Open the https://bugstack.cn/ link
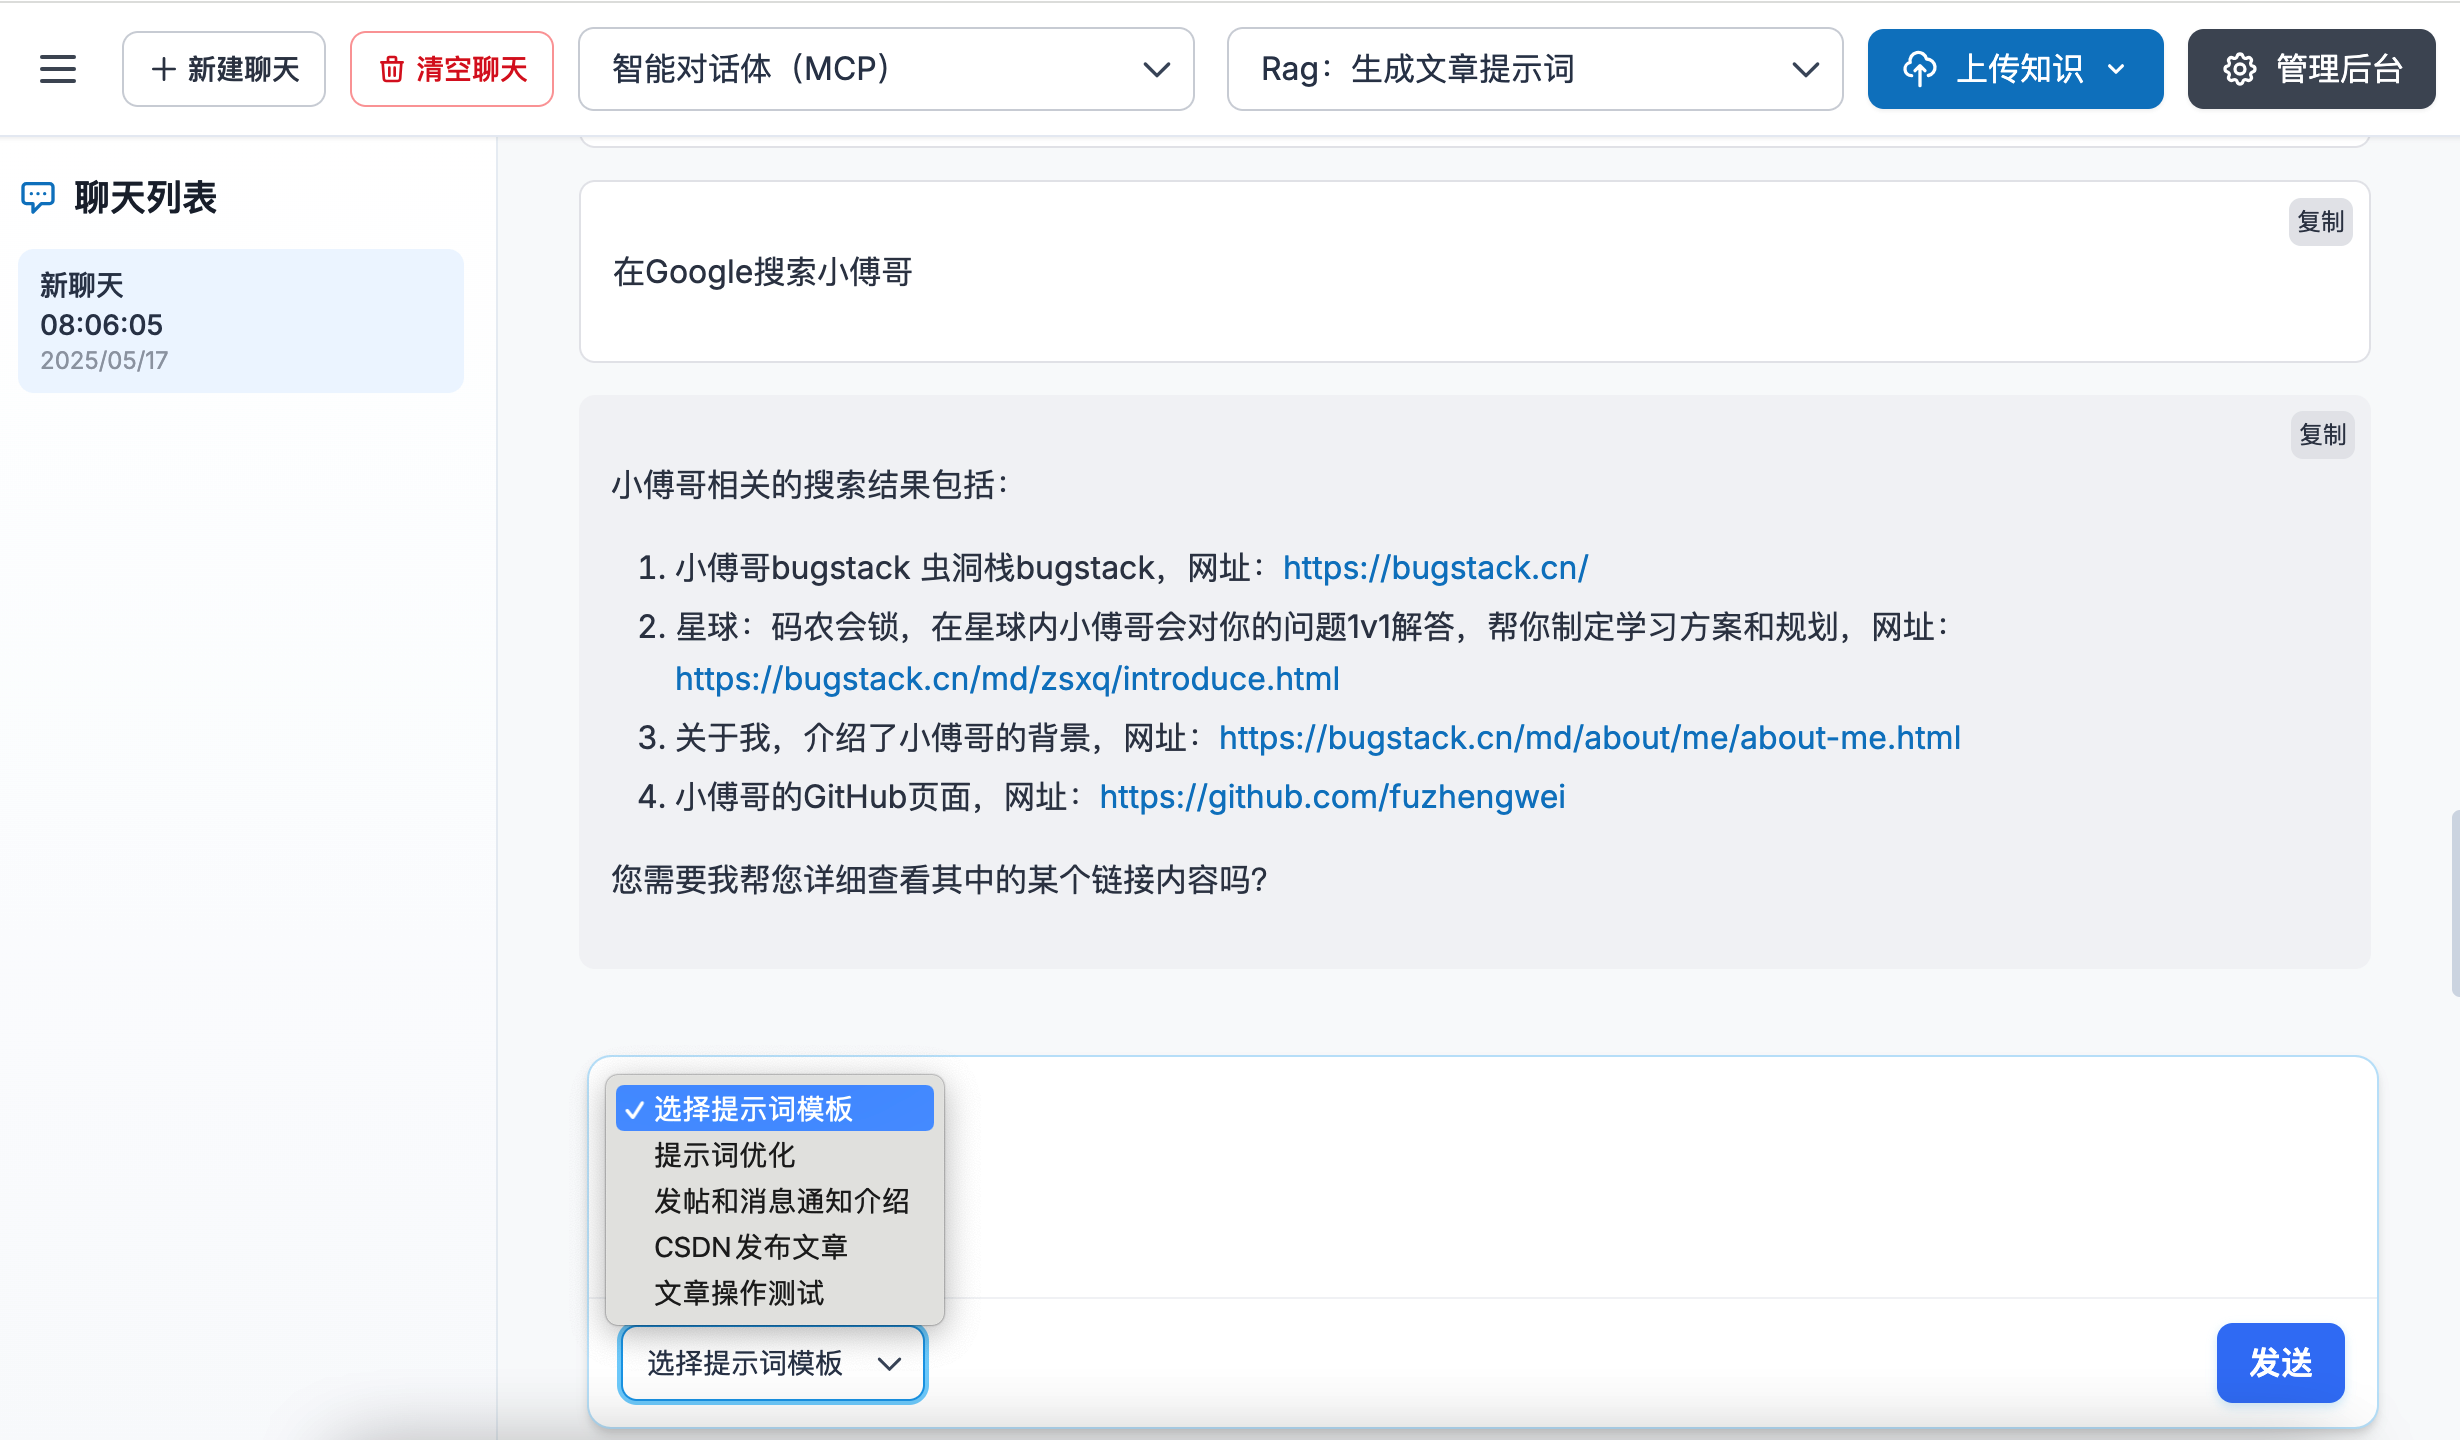 tap(1435, 568)
